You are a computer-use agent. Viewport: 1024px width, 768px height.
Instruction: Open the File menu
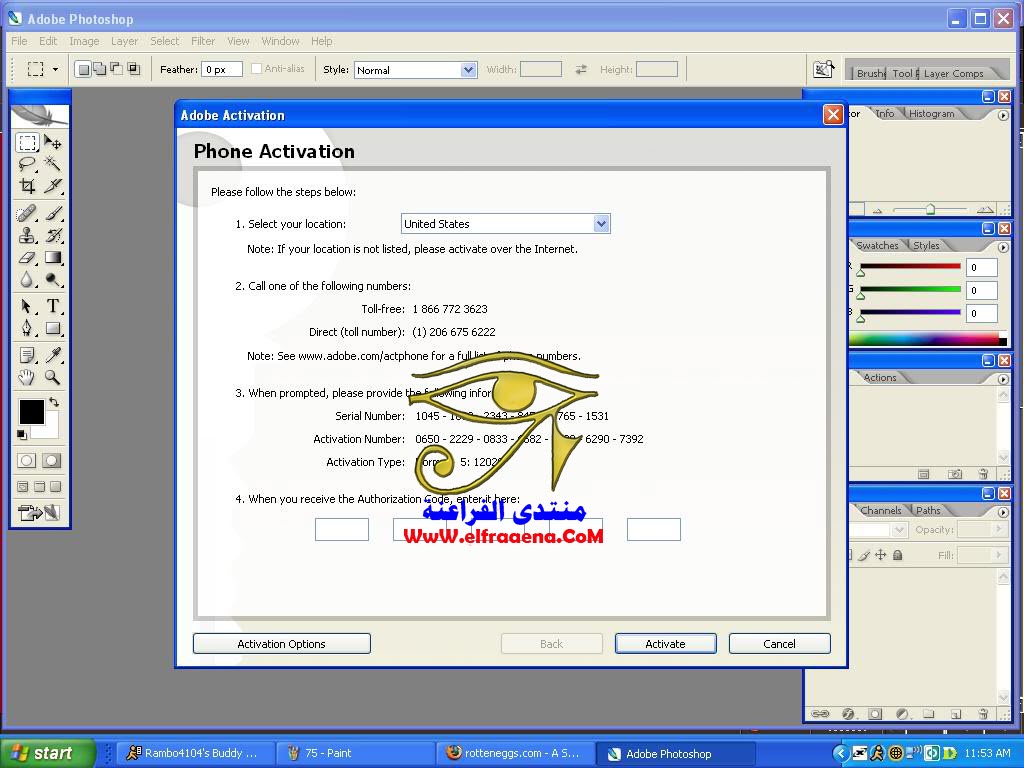19,41
